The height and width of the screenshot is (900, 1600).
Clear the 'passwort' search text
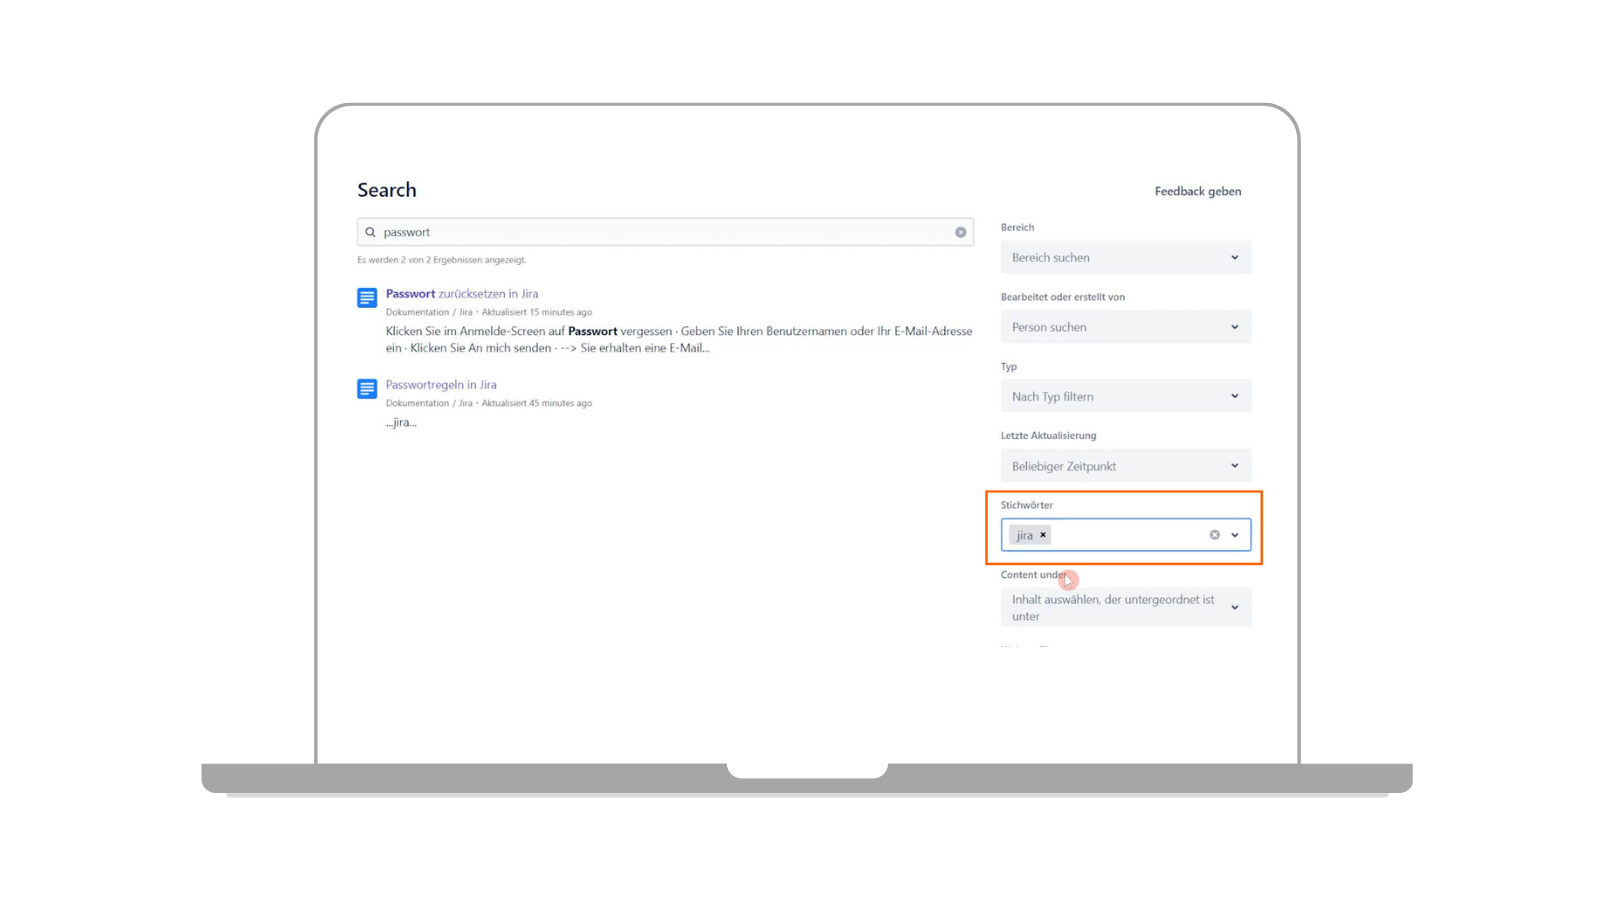click(x=960, y=232)
